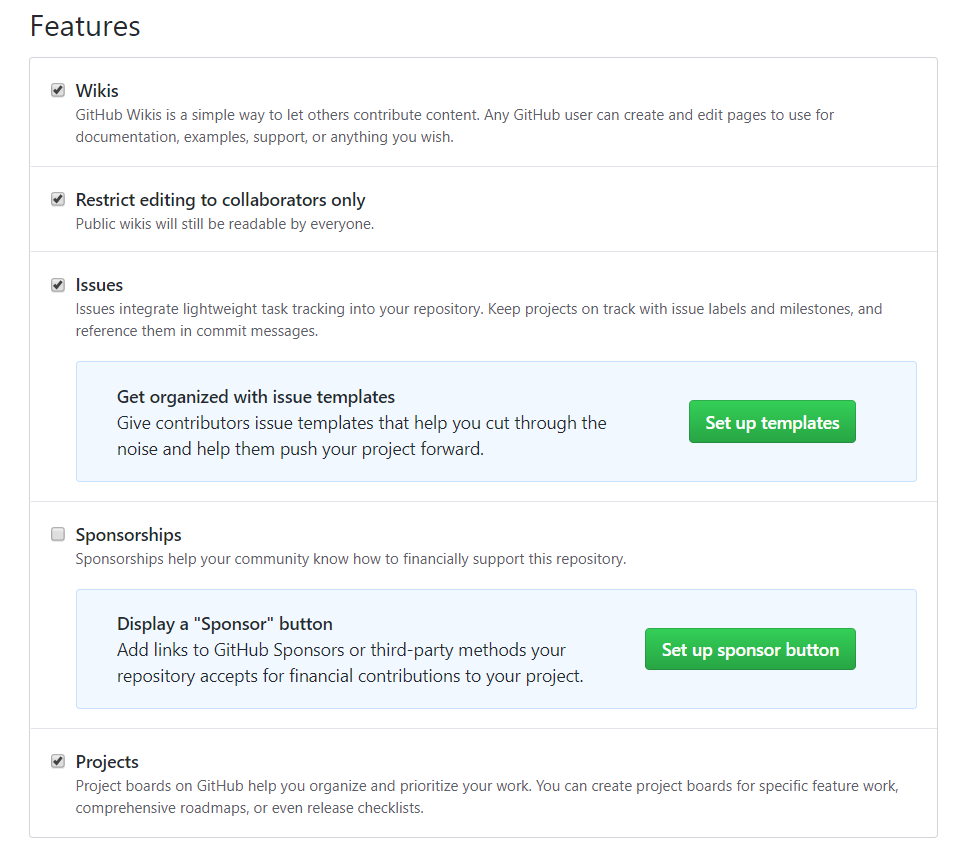The image size is (958, 850).
Task: Click the Wikis label text
Action: [97, 91]
